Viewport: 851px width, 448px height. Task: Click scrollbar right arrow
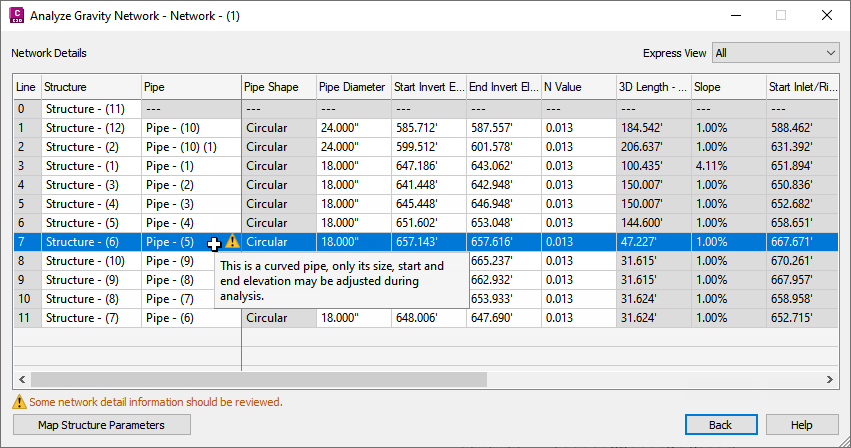coord(830,380)
